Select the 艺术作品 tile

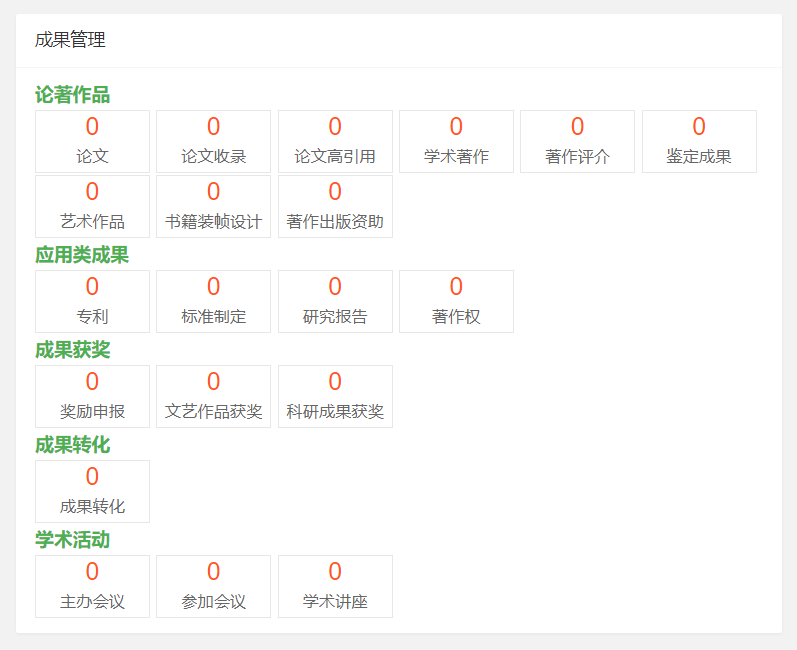click(92, 206)
